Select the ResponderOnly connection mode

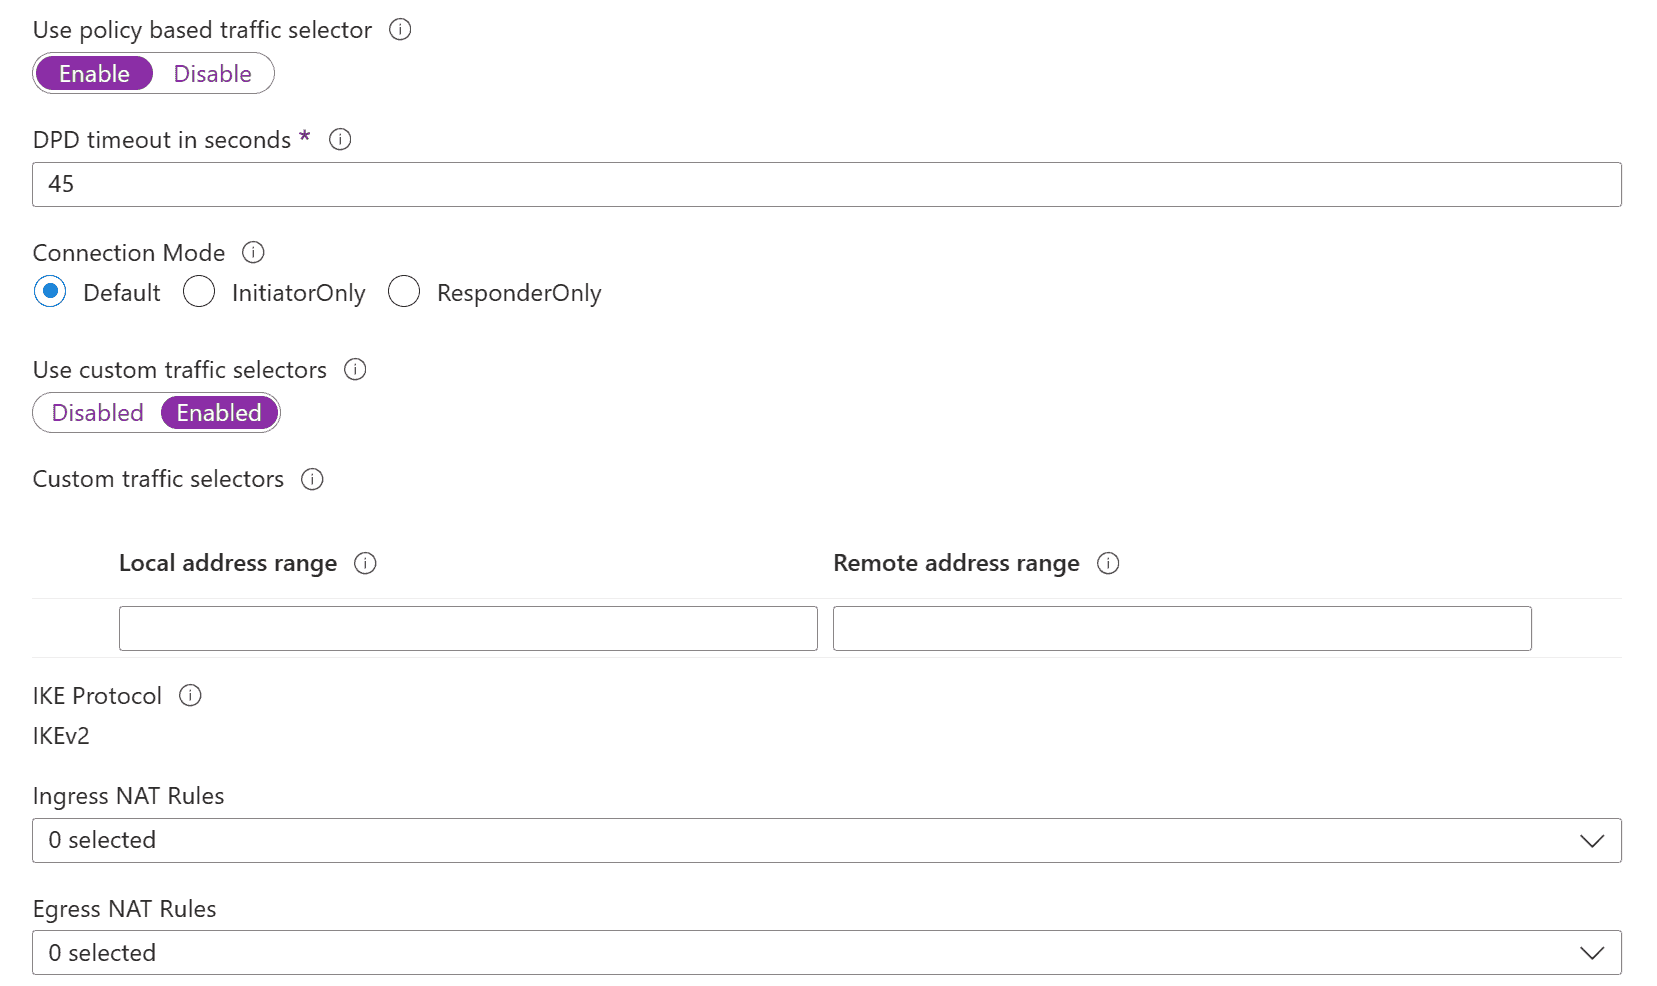[404, 291]
